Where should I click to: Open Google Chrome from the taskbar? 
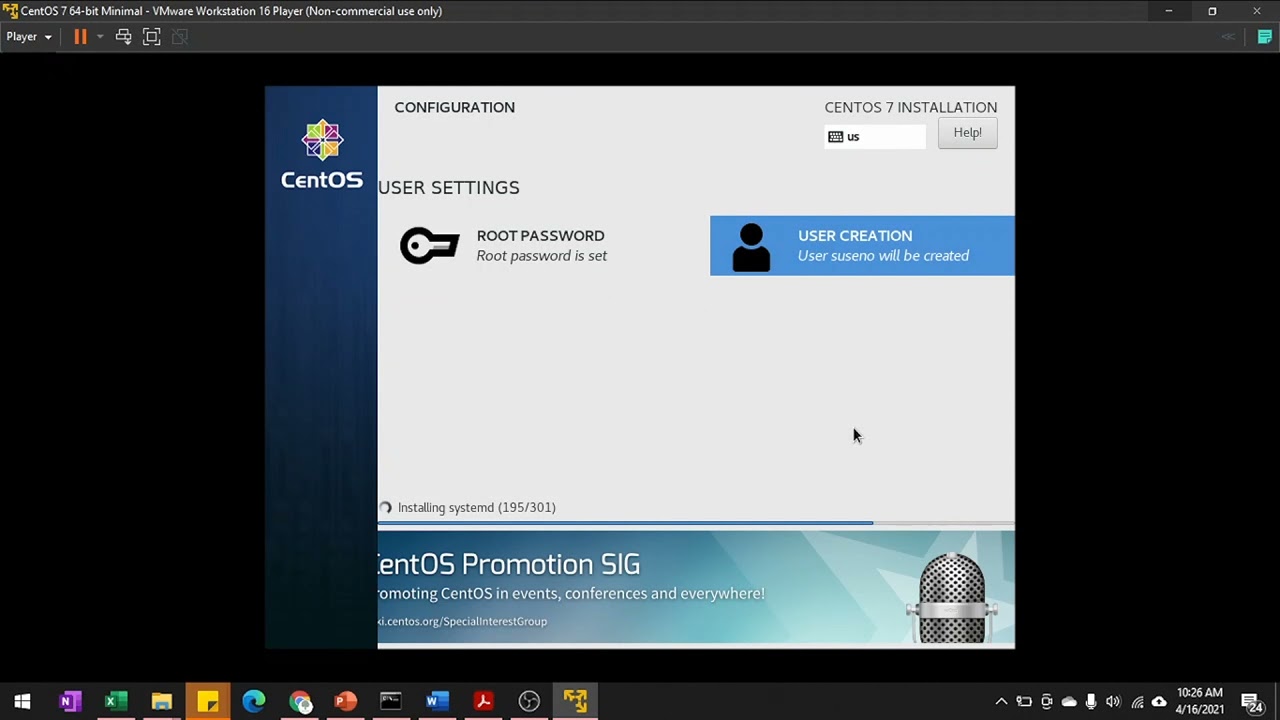click(300, 701)
